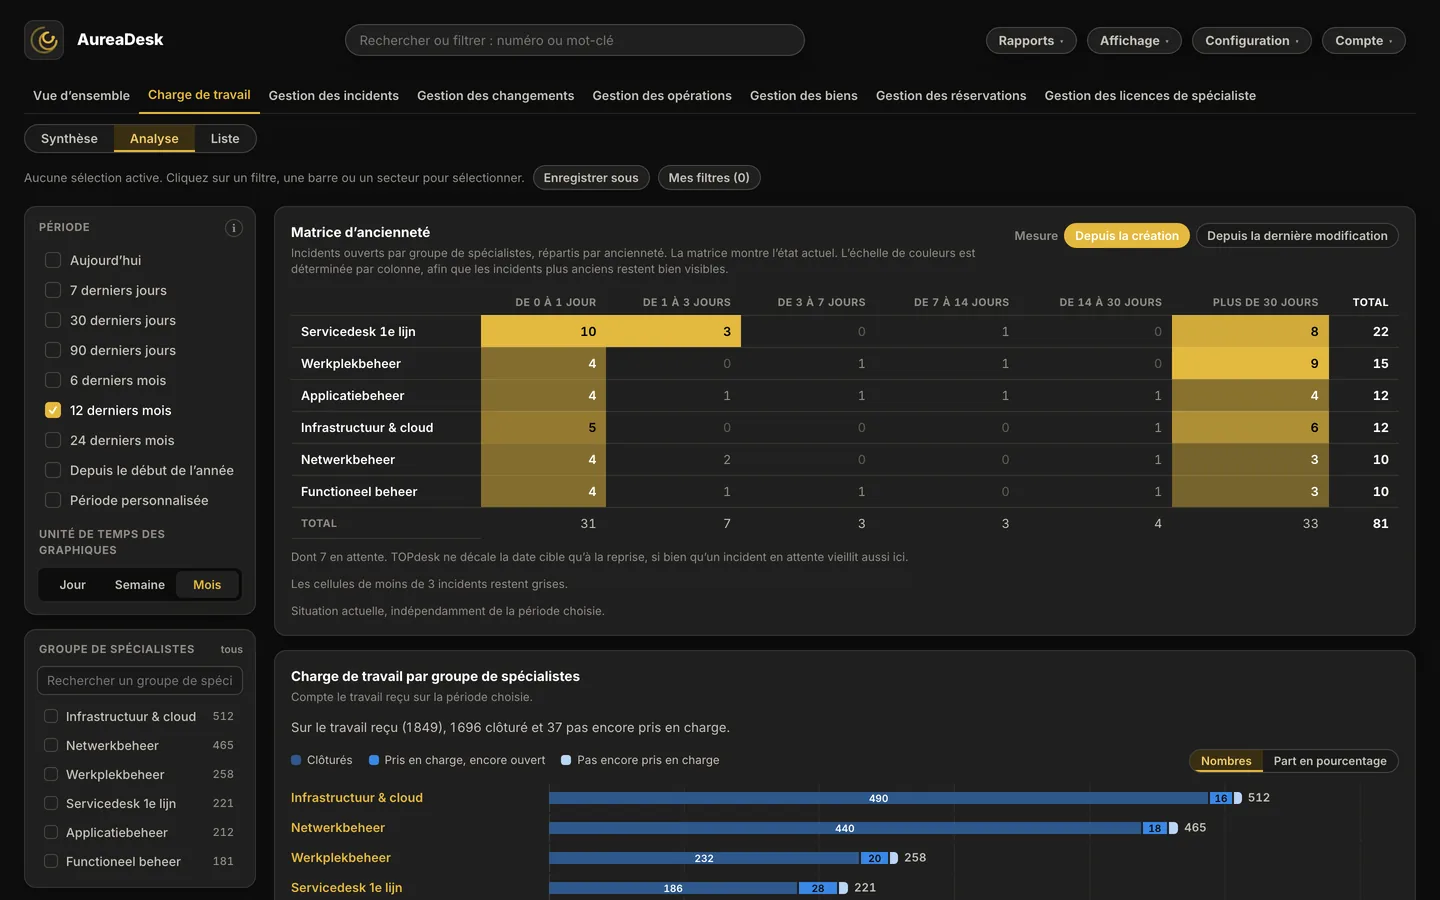Expand the Affichage dropdown
1440x900 pixels.
1134,40
